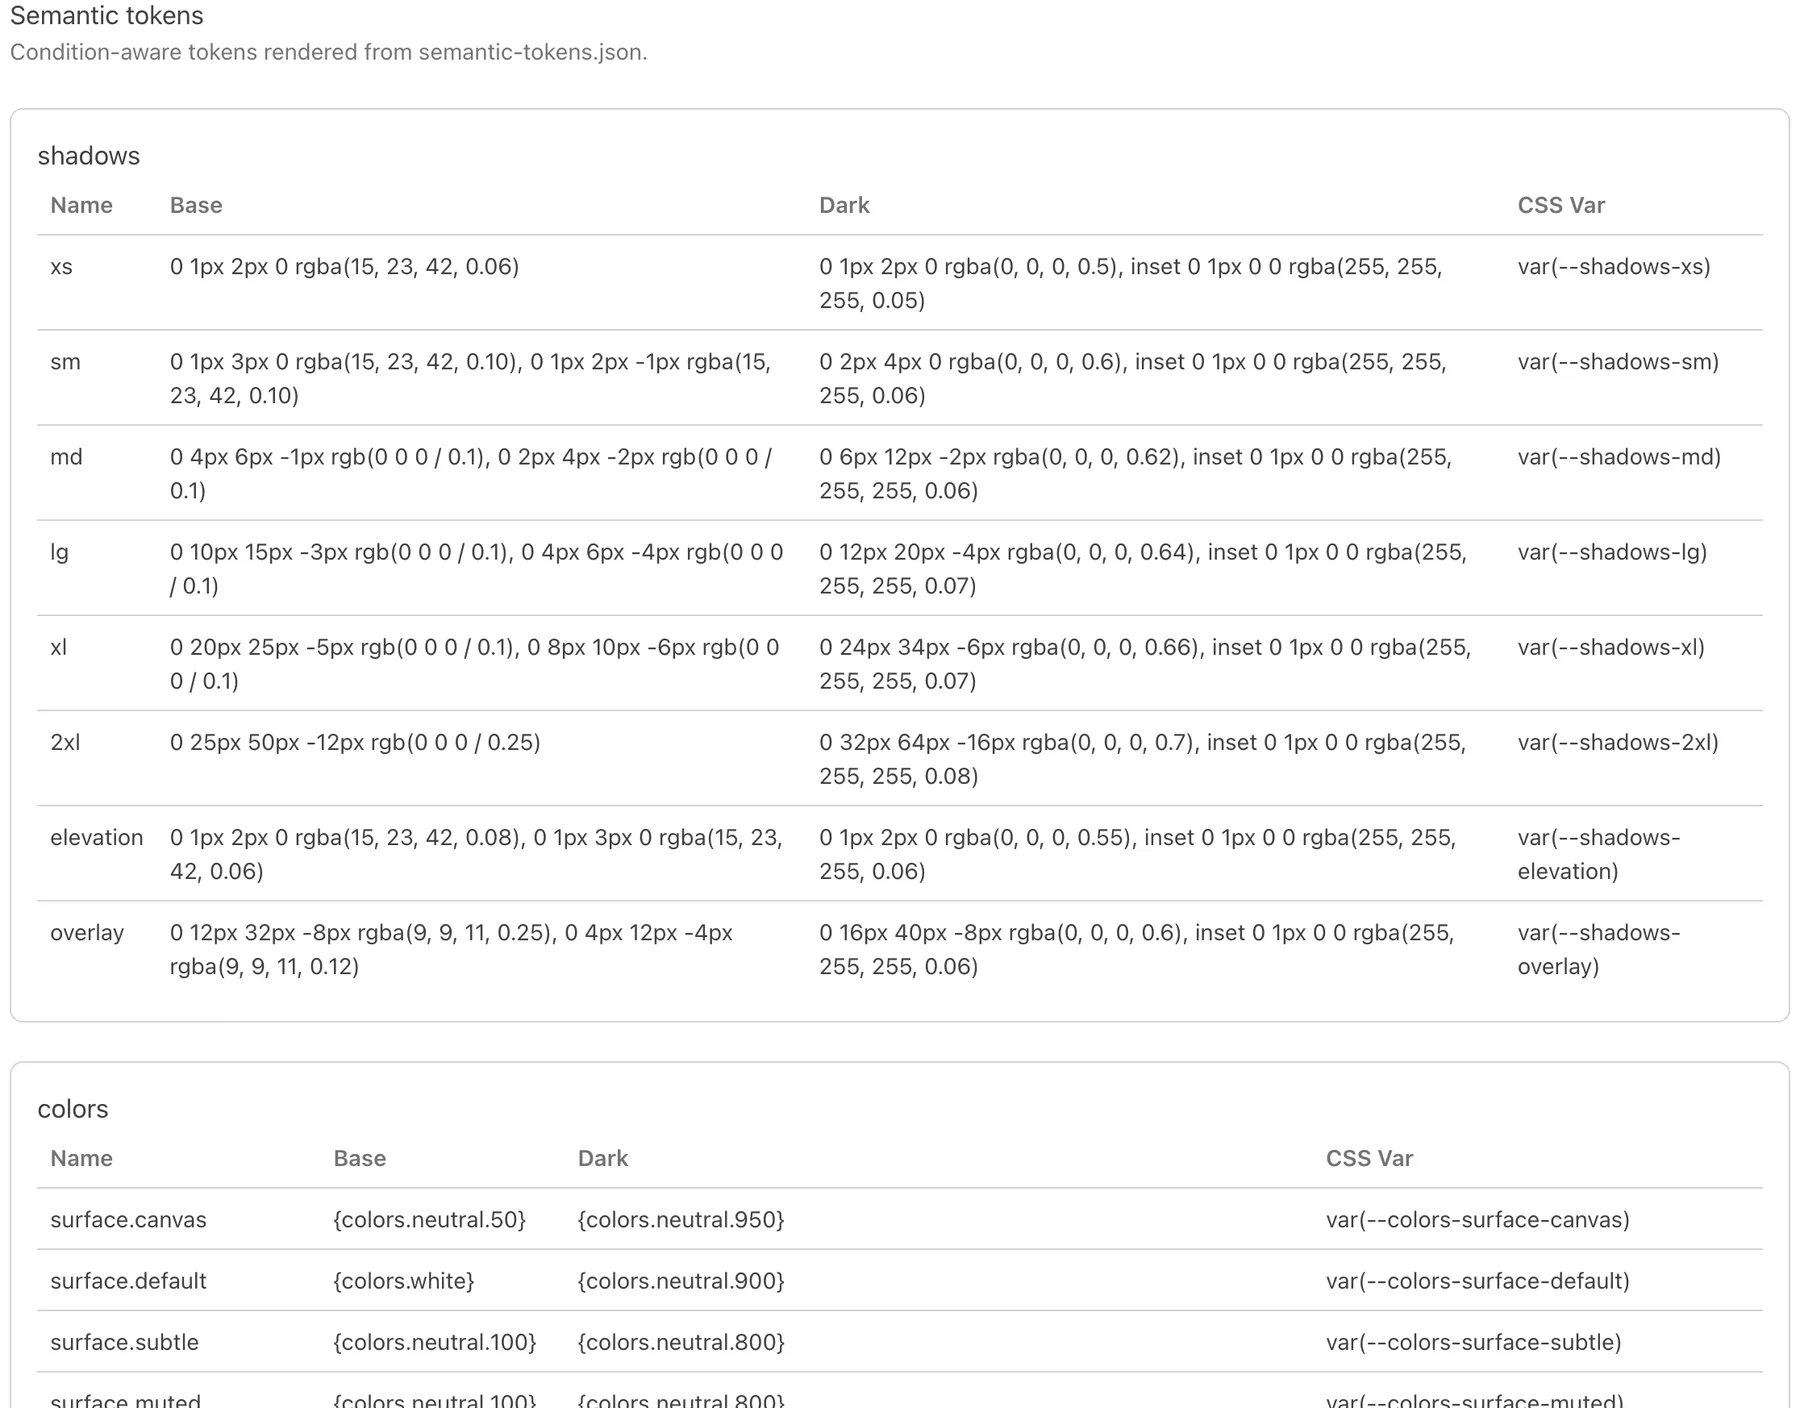Image resolution: width=1800 pixels, height=1408 pixels.
Task: Click the '{colors.neutral.50}' base value
Action: (430, 1220)
